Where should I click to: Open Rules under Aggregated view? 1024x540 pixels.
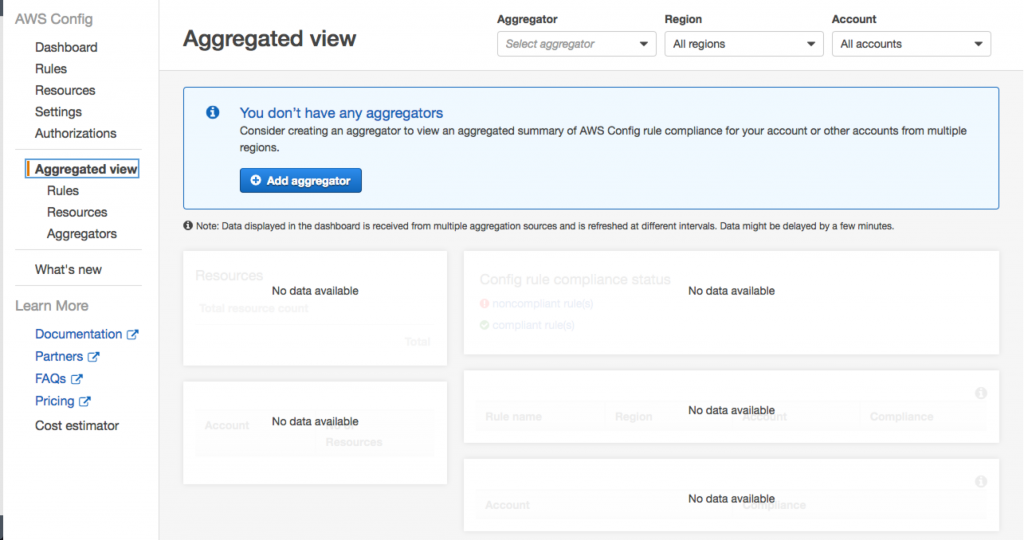click(63, 191)
